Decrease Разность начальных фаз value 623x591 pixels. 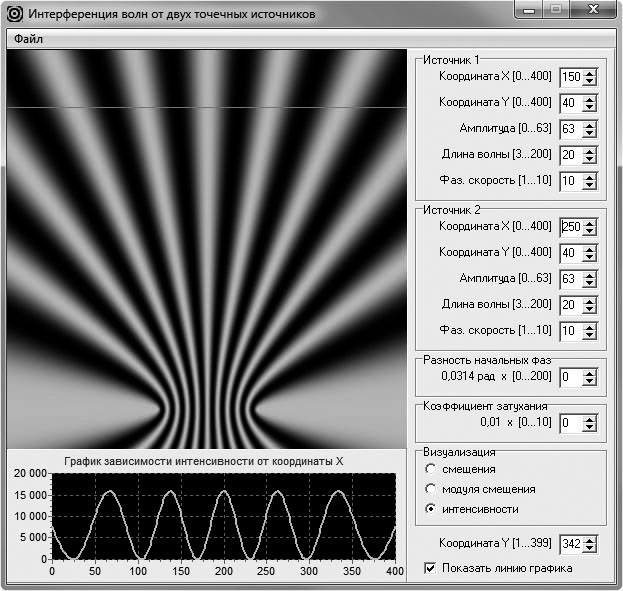tap(590, 382)
